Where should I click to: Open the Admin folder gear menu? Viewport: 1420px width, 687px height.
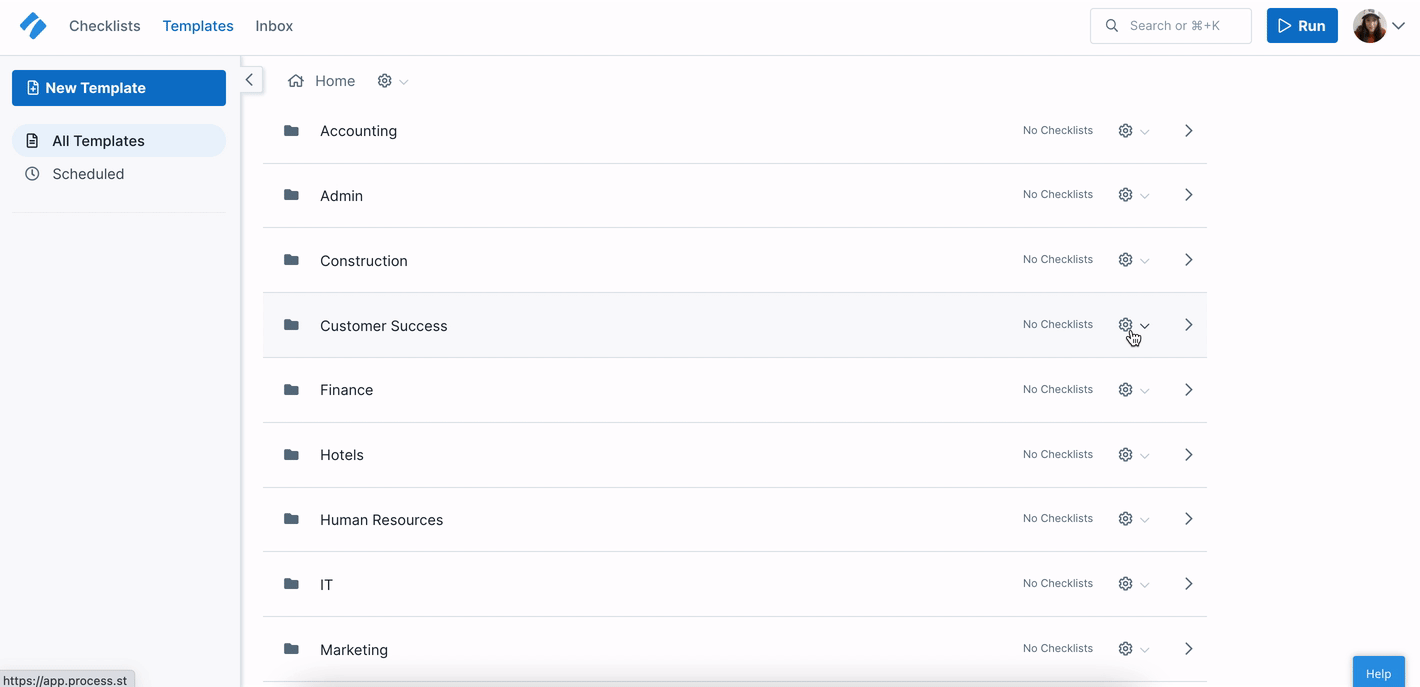coord(1133,195)
